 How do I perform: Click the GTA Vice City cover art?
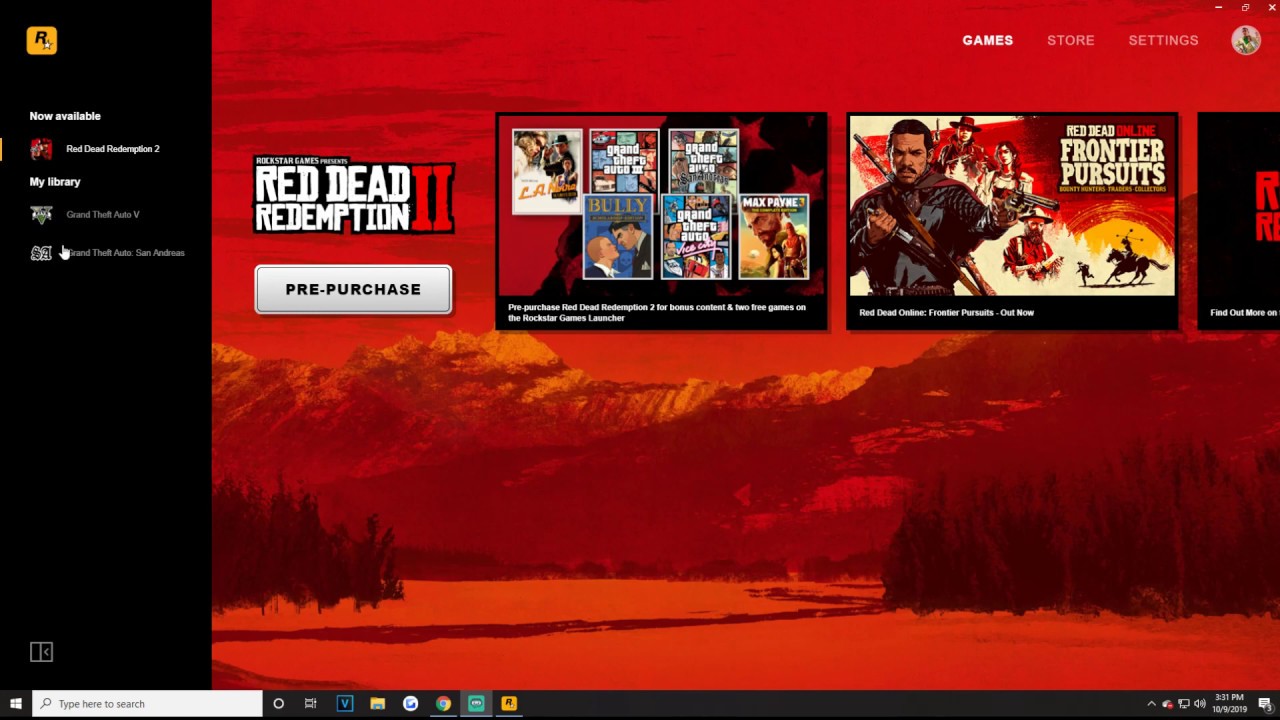coord(695,237)
